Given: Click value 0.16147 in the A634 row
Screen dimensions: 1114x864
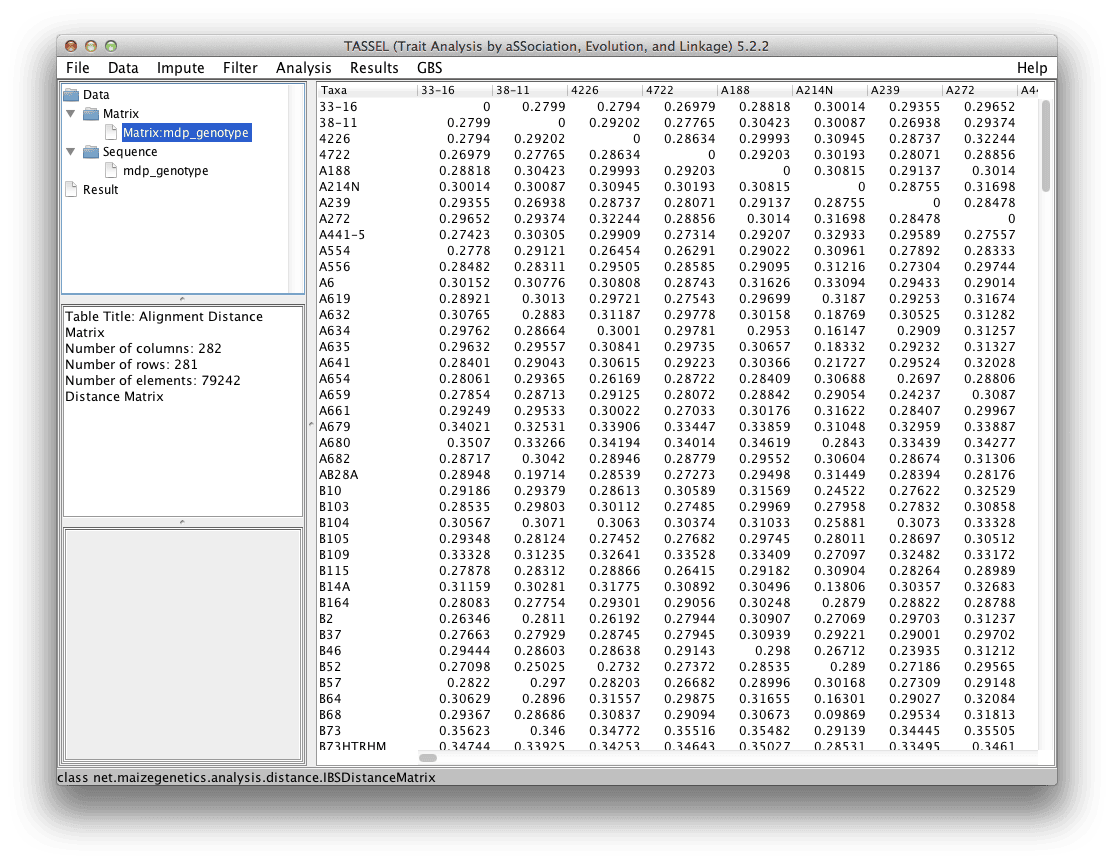Looking at the screenshot, I should [839, 330].
